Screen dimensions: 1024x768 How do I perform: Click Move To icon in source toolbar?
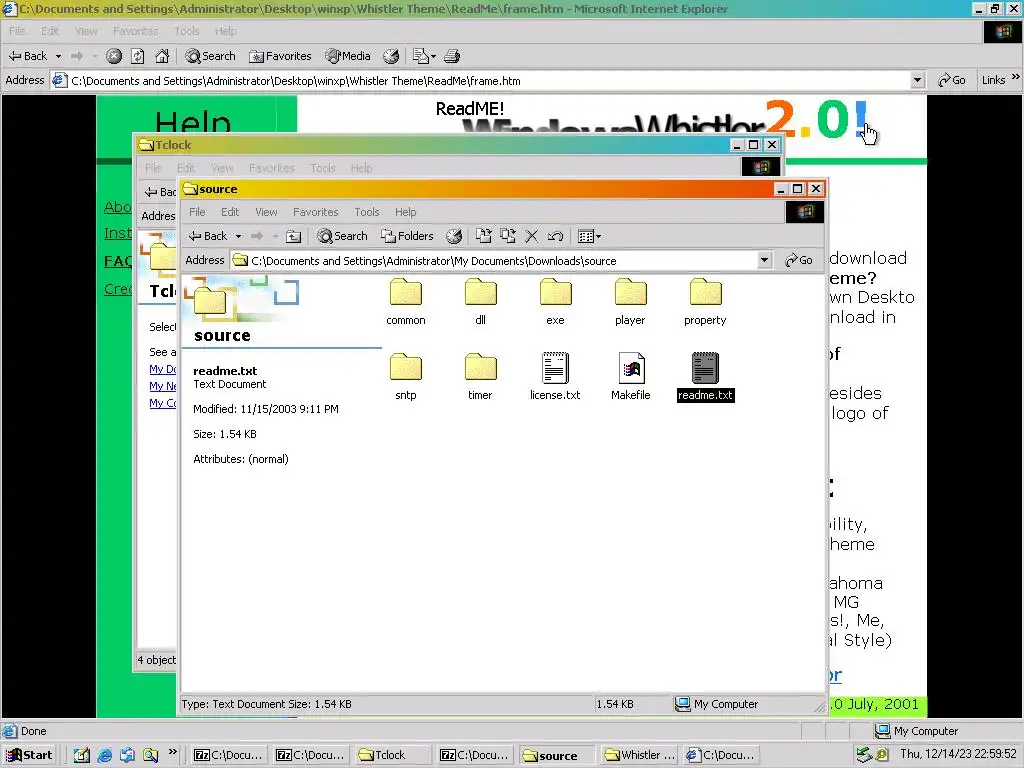[x=483, y=236]
